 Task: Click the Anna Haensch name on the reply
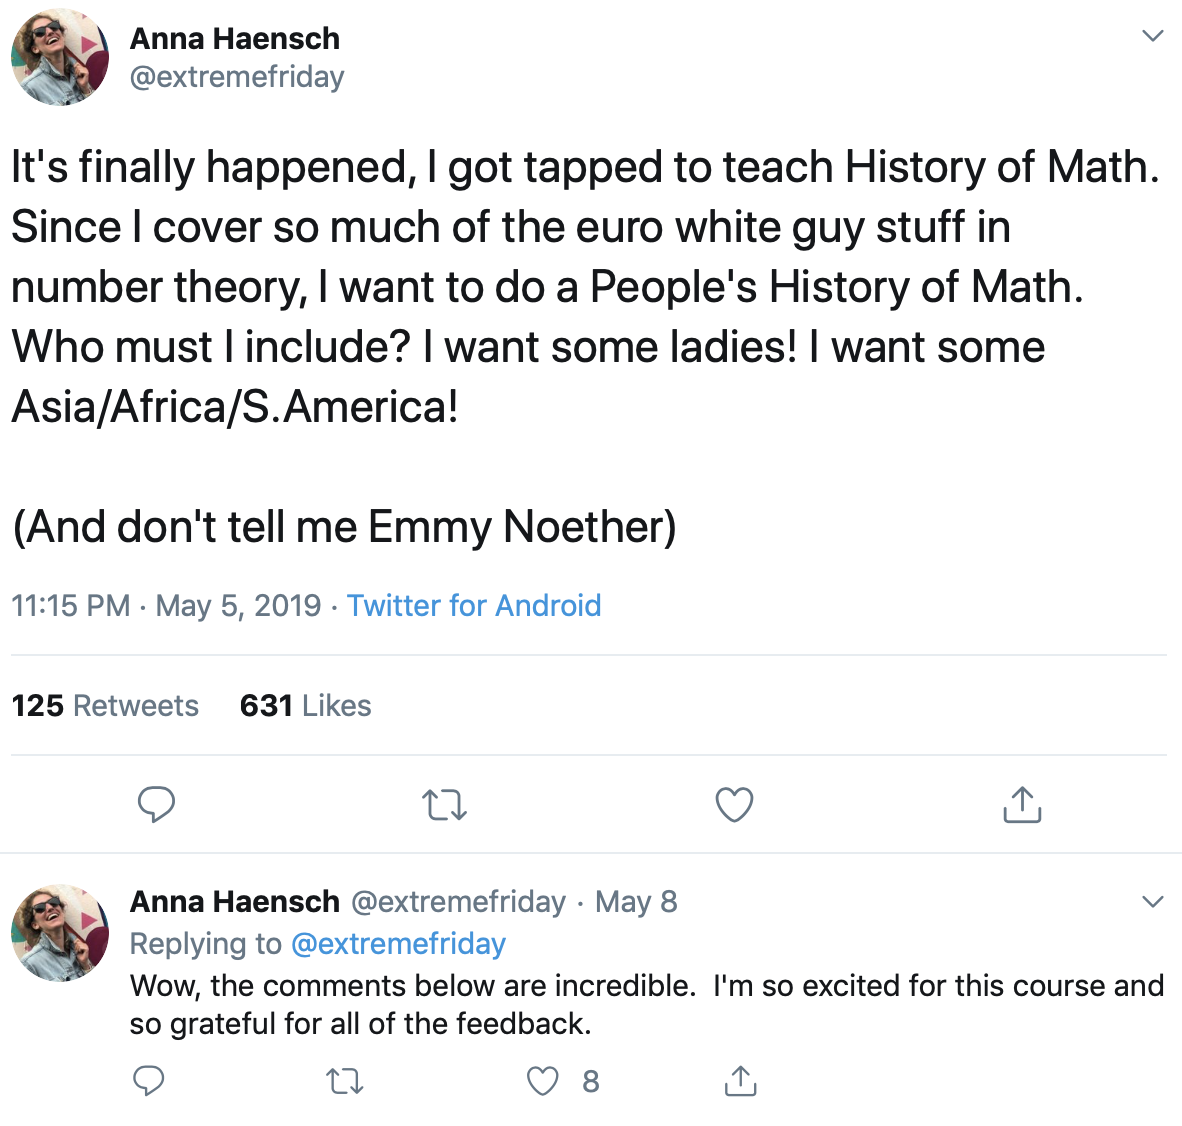click(x=235, y=902)
